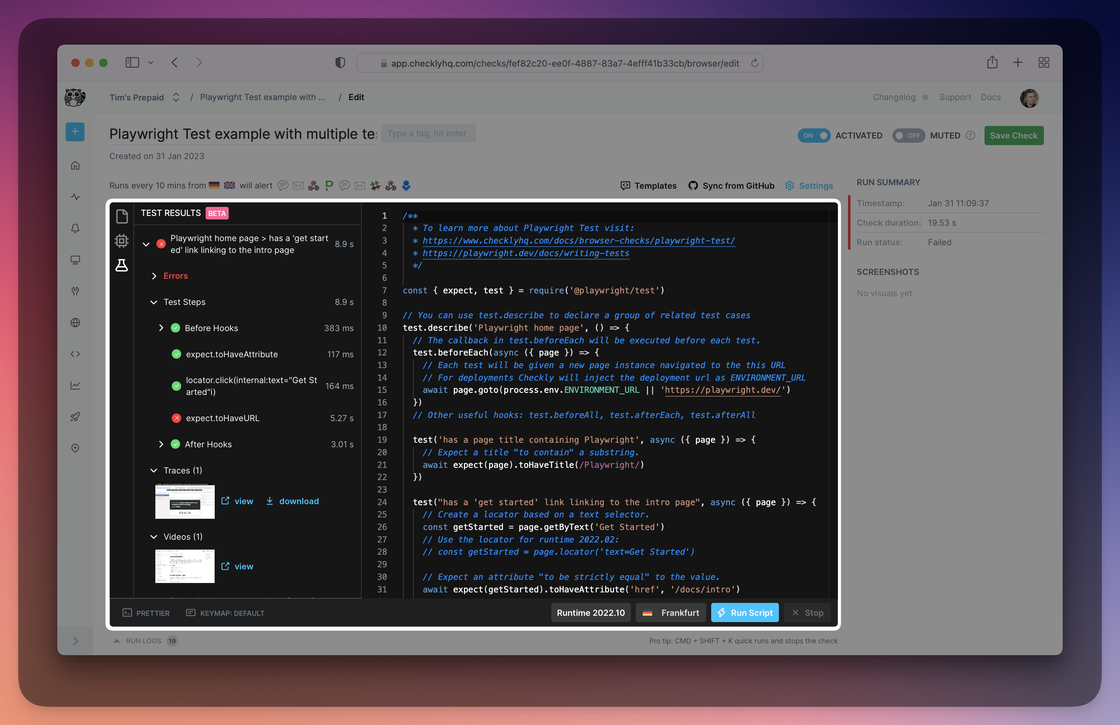This screenshot has height=725, width=1120.
Task: Open the editor settings chip icon
Action: [x=121, y=241]
